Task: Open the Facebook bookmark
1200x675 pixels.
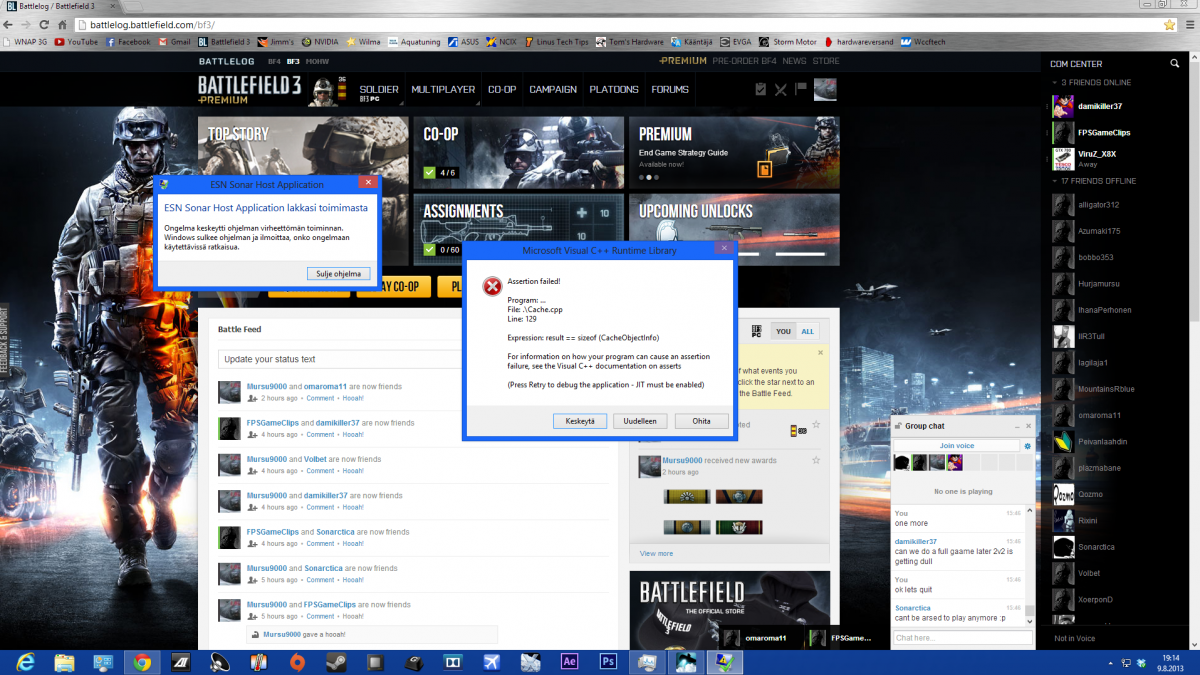Action: [128, 42]
